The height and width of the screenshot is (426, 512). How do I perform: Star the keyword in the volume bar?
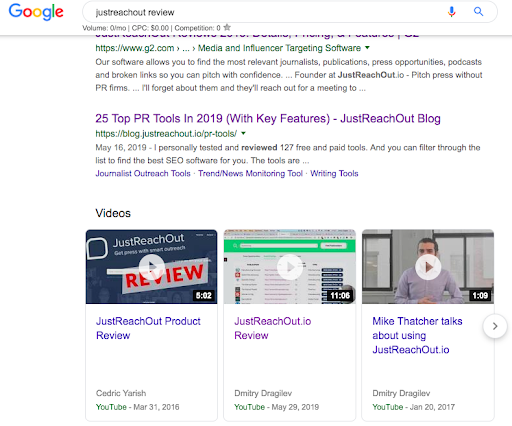click(x=227, y=27)
